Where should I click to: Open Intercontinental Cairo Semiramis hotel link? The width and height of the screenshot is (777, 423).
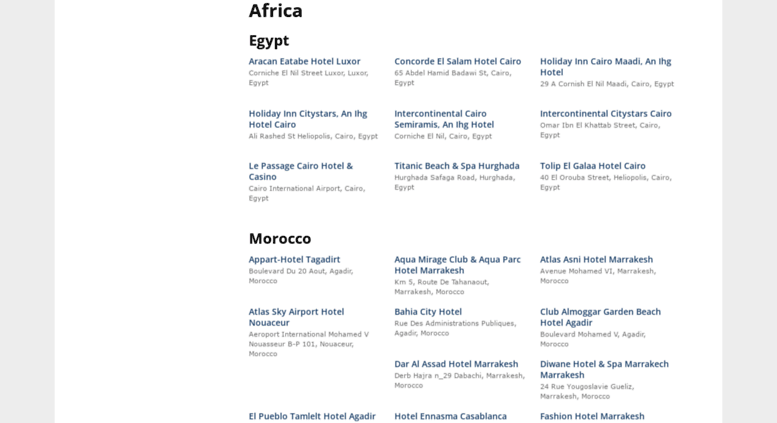(x=444, y=119)
